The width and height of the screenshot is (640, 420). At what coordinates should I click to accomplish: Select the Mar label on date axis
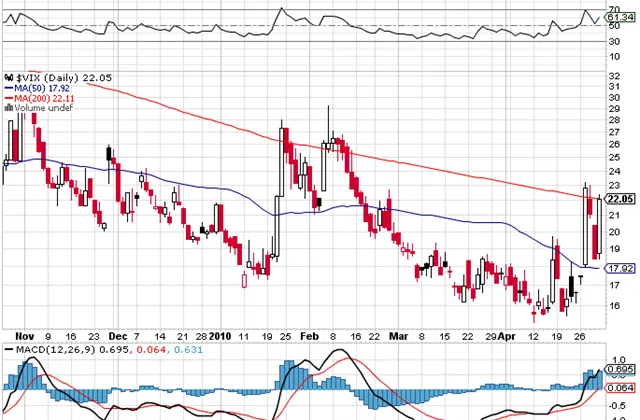pyautogui.click(x=399, y=337)
